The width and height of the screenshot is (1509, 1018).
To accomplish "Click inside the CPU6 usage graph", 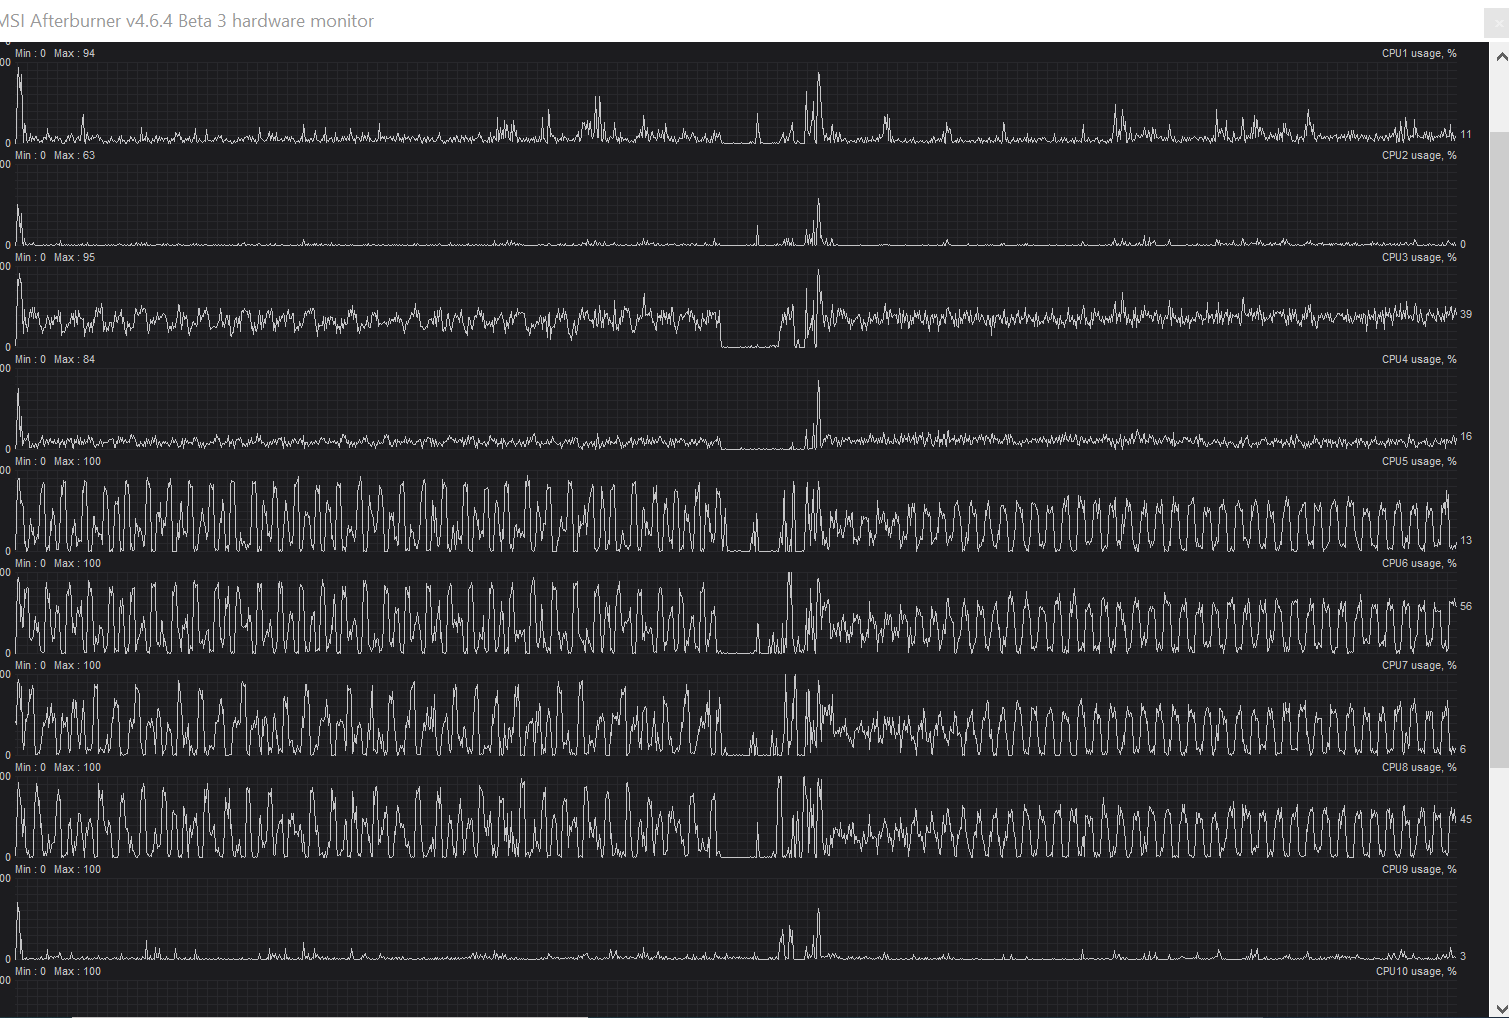I will [x=735, y=613].
